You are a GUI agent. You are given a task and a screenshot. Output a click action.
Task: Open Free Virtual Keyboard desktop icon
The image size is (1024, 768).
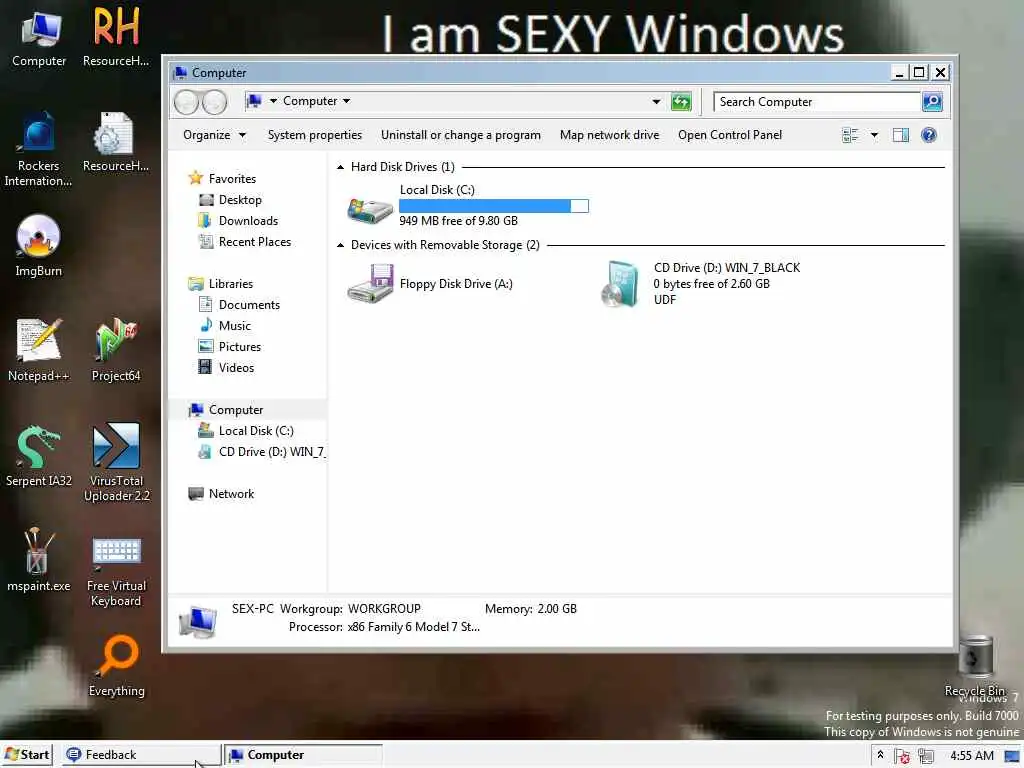[116, 570]
